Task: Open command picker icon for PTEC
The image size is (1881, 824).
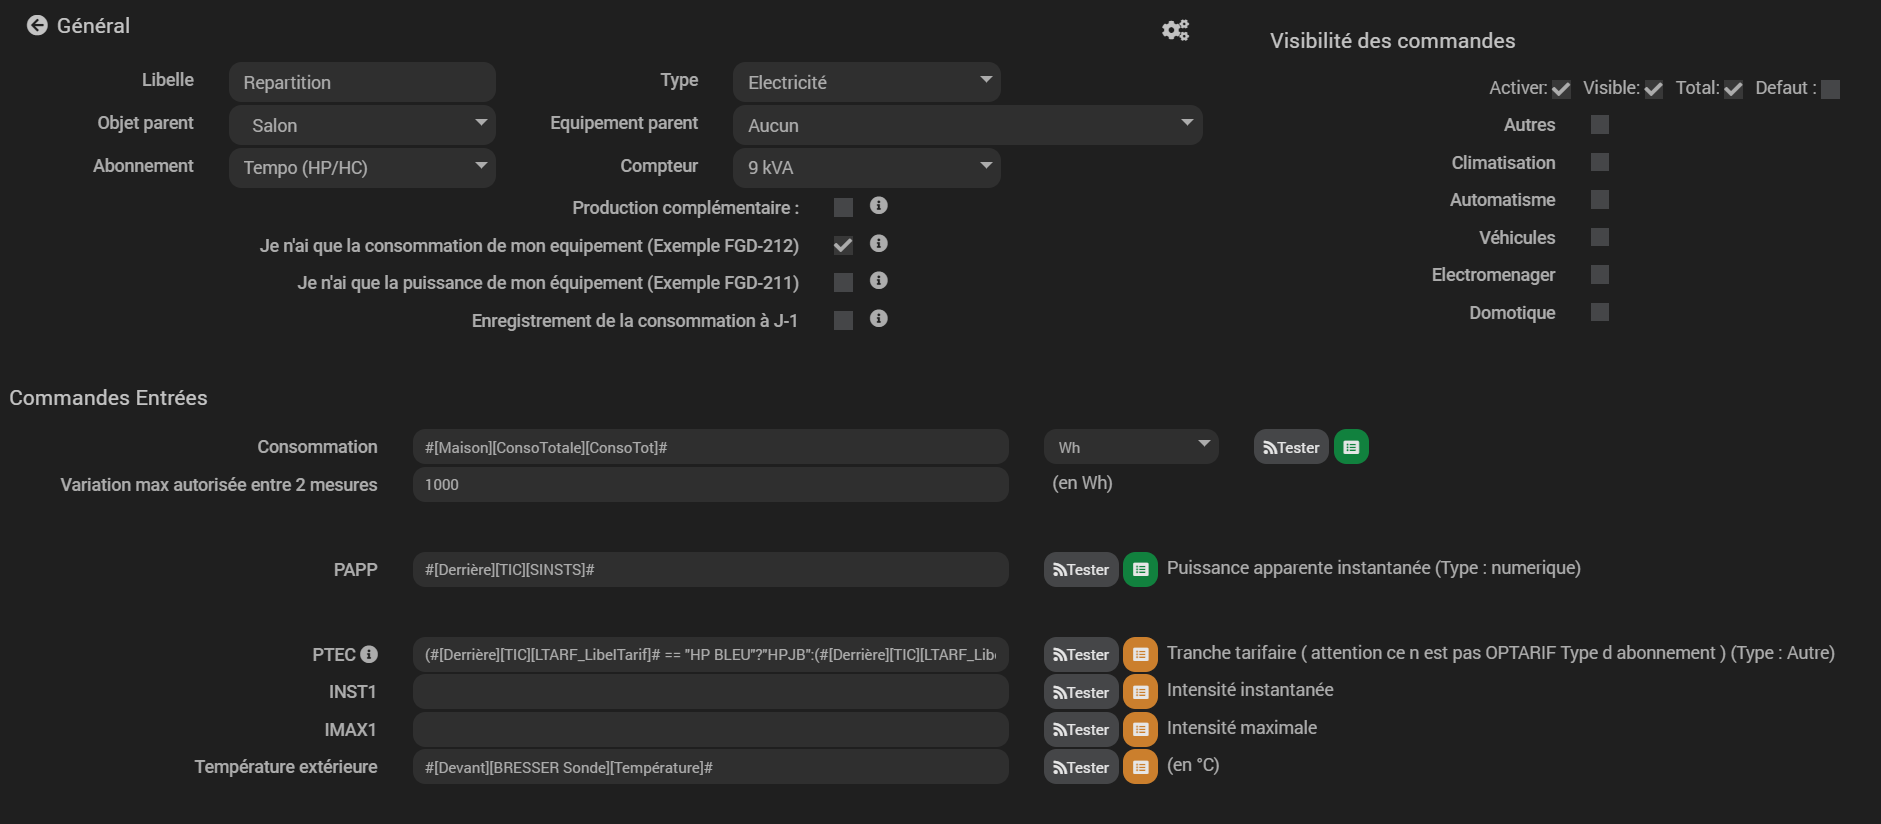Action: (x=1140, y=654)
